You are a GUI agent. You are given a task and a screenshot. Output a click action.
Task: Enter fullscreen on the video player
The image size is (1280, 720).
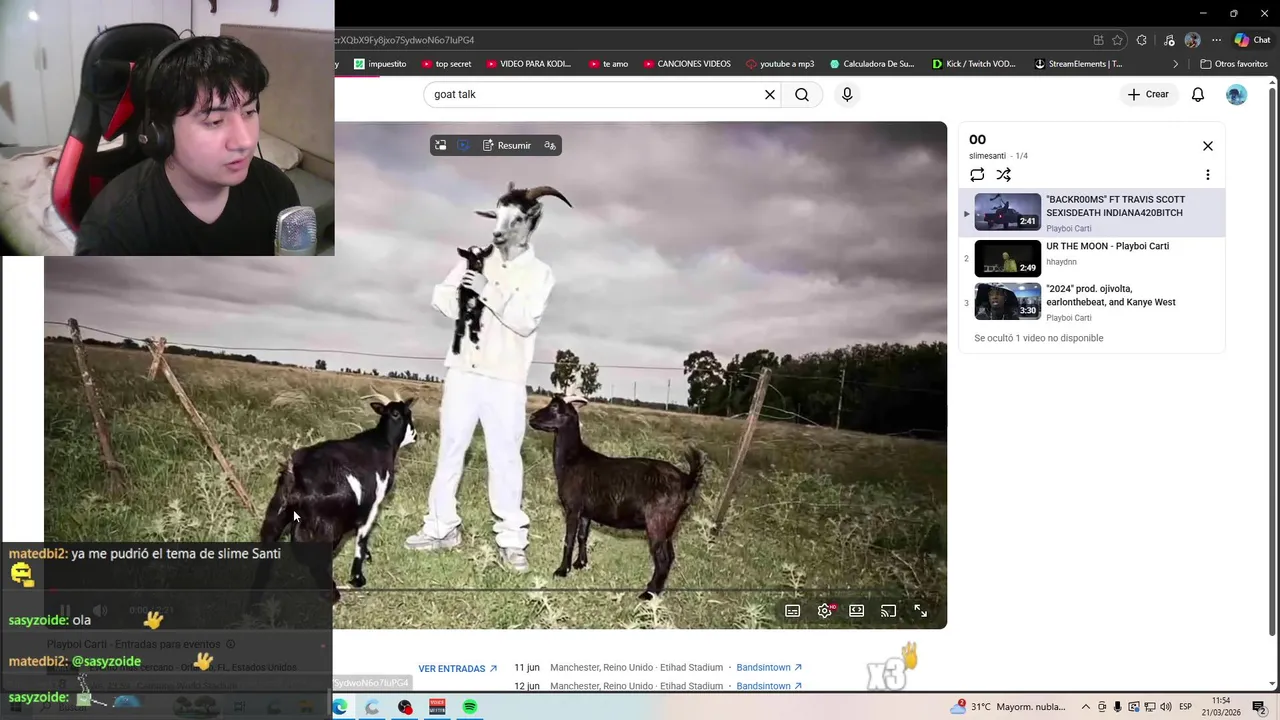click(920, 611)
